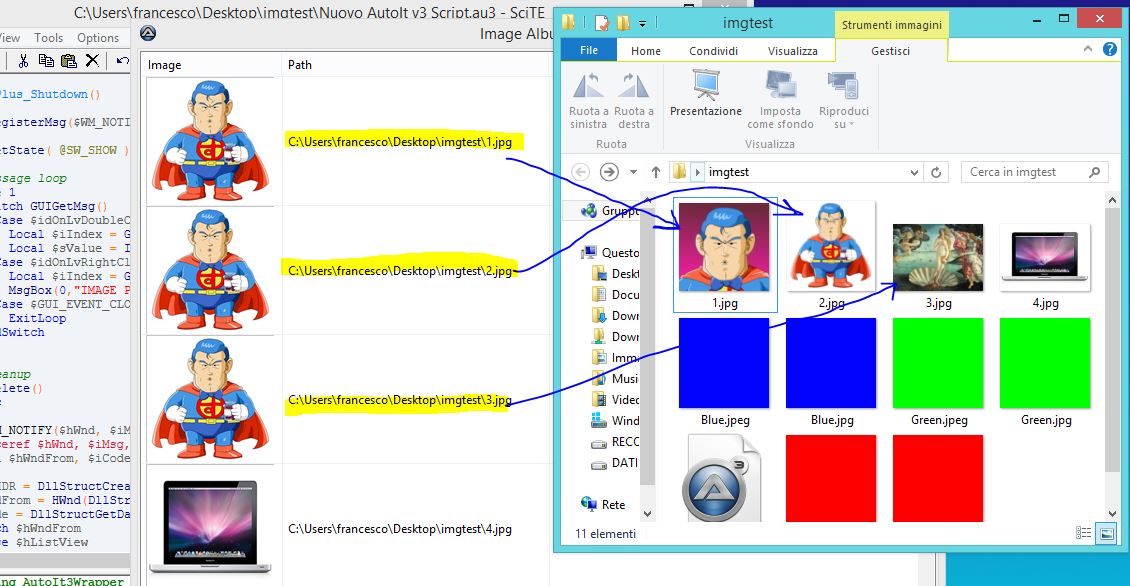Rotate image right with Ruota a destra
The image size is (1130, 586).
pos(633,101)
